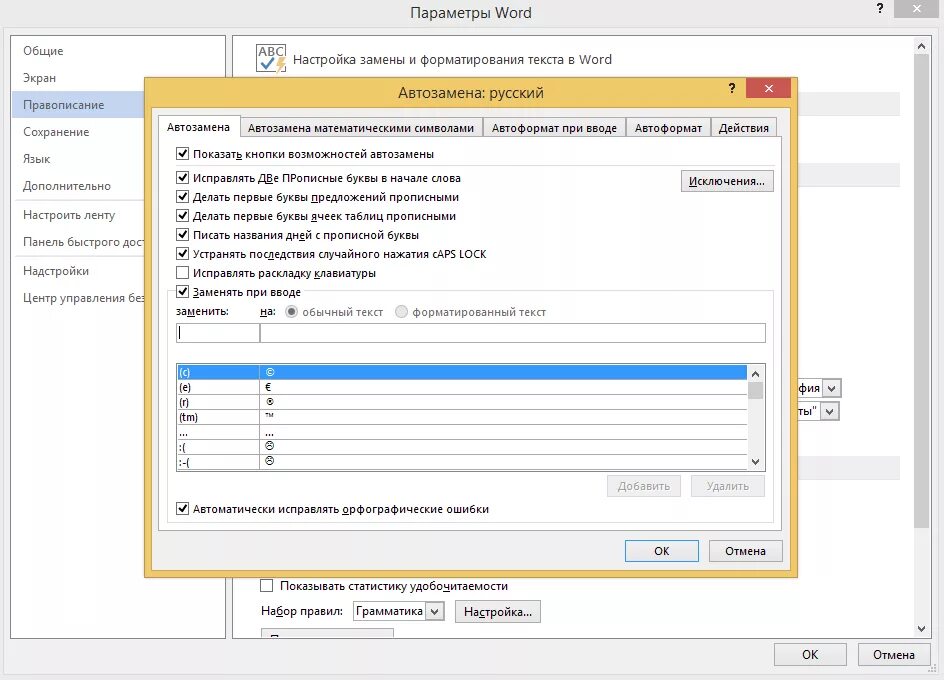Select 'форматированный текст' radio button

[x=401, y=312]
